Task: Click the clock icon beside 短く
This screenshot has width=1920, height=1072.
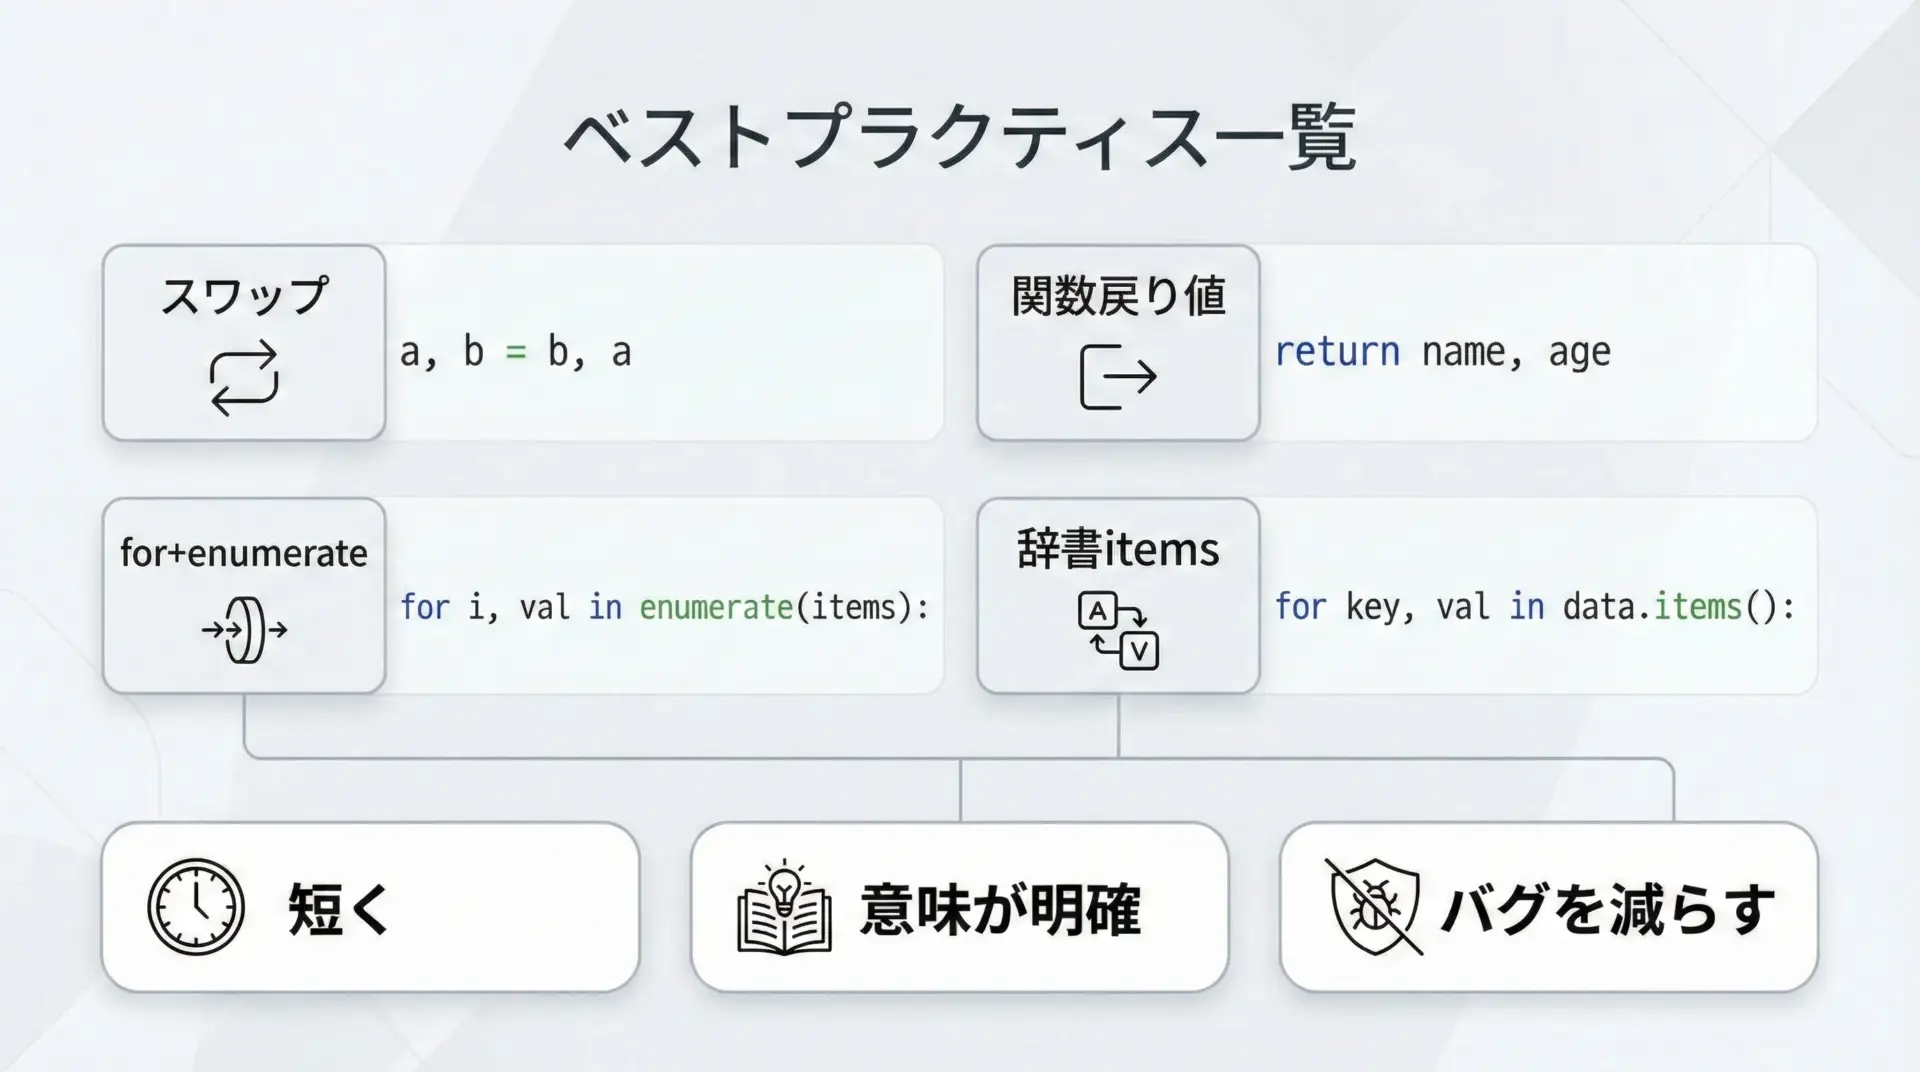Action: 196,907
